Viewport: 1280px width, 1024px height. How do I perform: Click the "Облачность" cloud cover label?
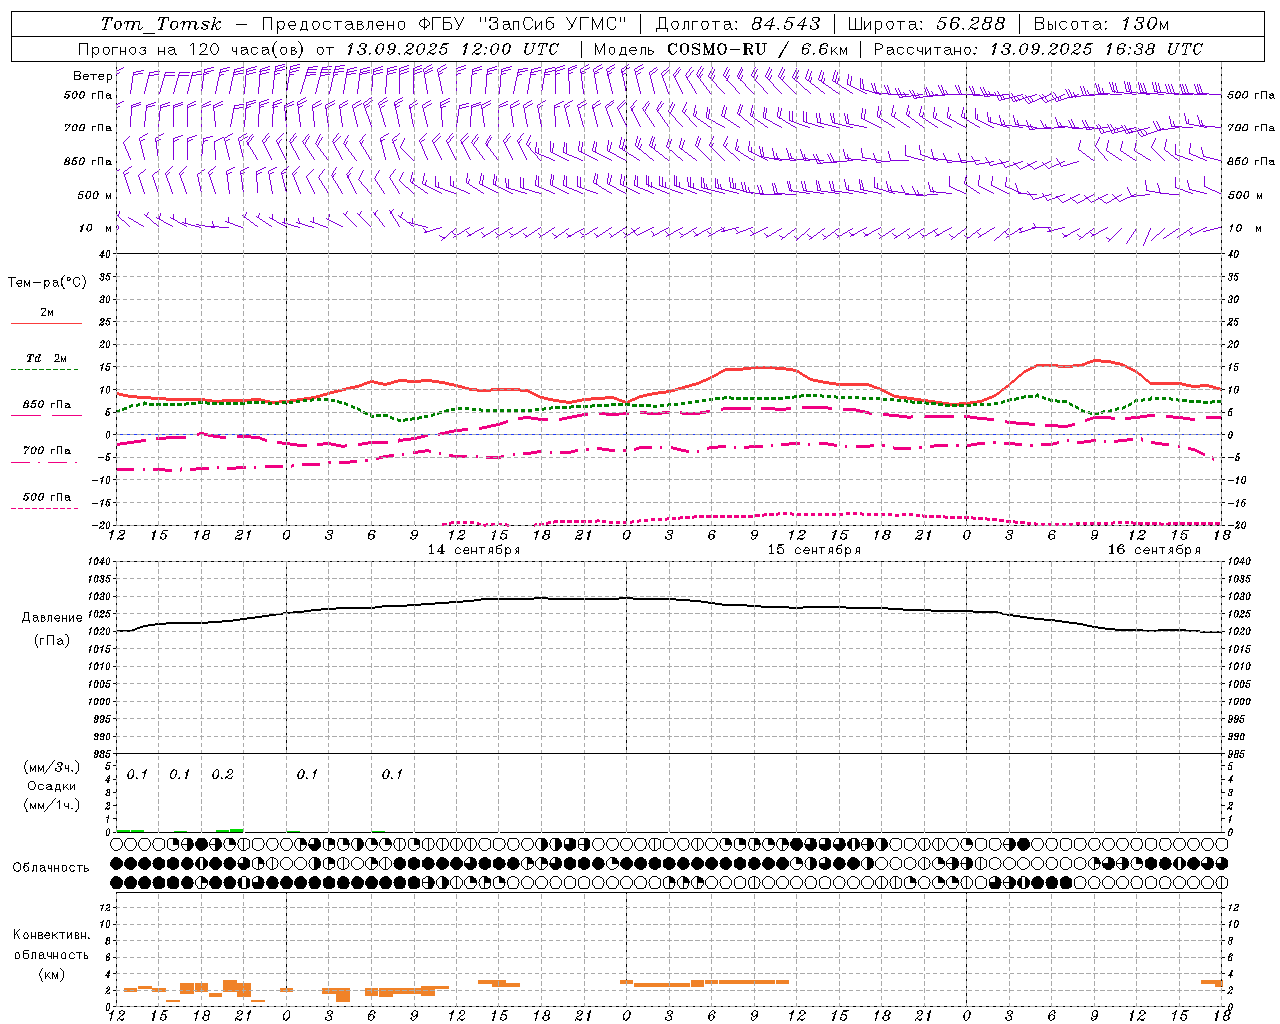pos(51,867)
